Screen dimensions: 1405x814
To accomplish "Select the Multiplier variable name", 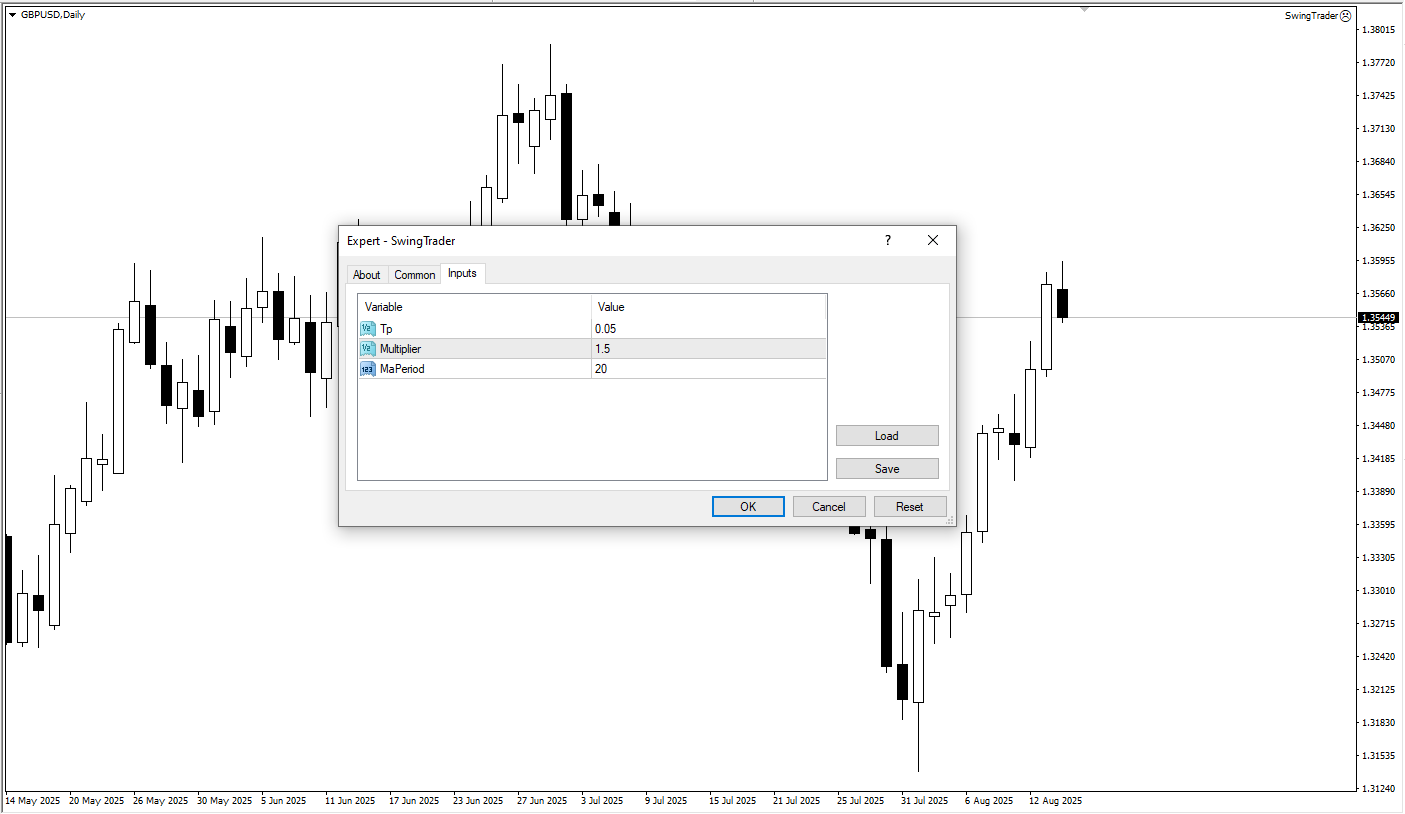I will (x=400, y=349).
